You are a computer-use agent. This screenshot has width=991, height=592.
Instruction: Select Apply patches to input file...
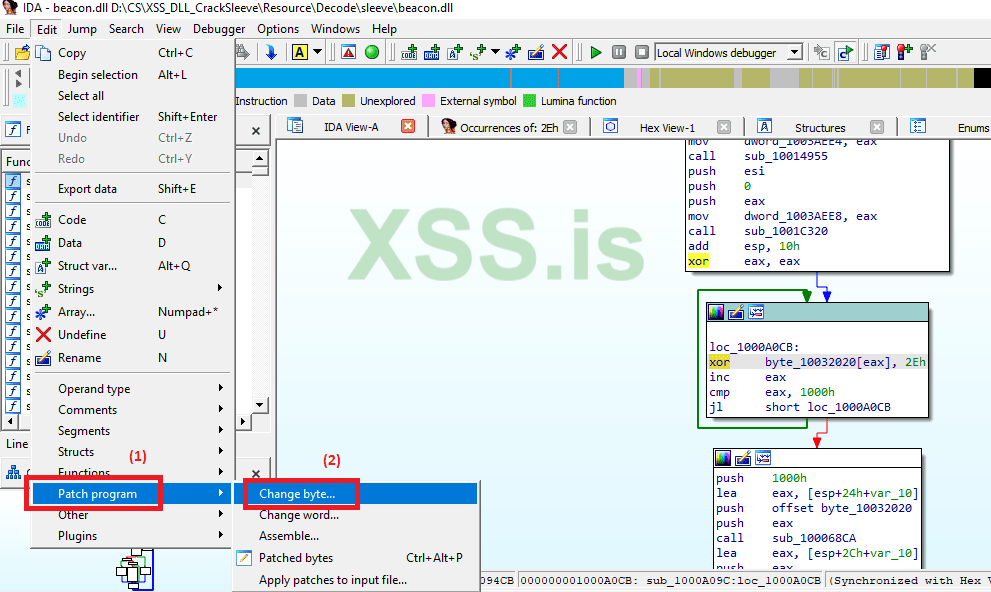pos(356,579)
